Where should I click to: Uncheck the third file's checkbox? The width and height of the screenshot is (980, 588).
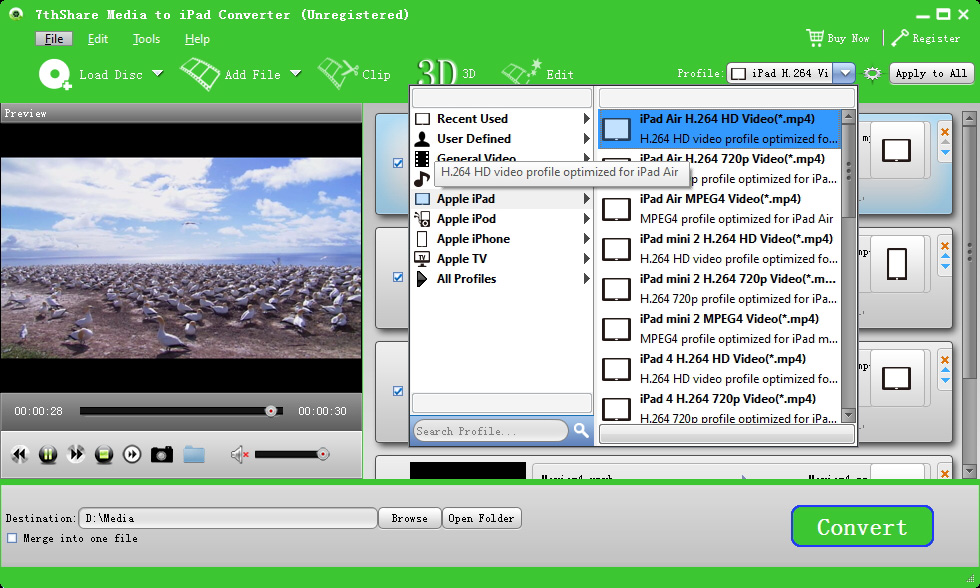coord(398,391)
